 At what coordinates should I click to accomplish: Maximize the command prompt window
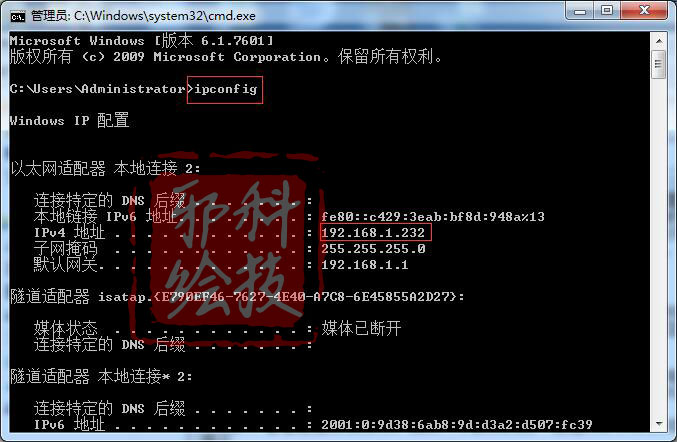(607, 11)
